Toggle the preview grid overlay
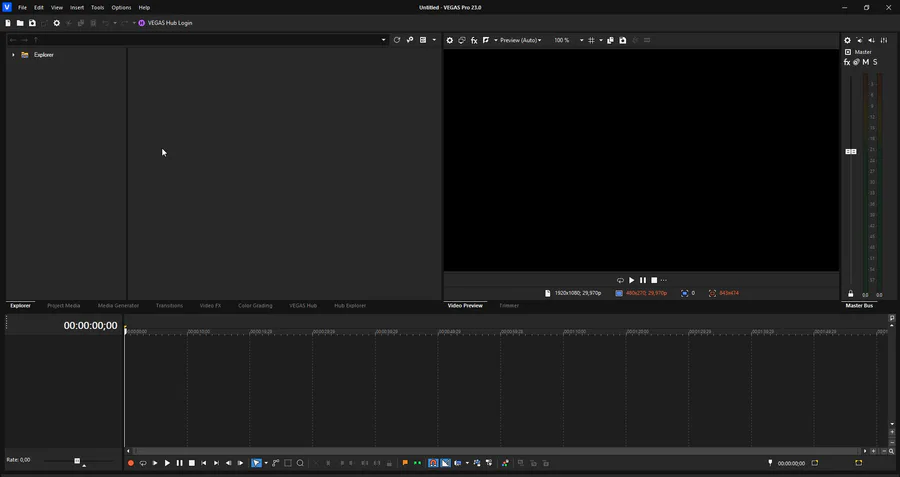Image resolution: width=900 pixels, height=477 pixels. coord(591,40)
